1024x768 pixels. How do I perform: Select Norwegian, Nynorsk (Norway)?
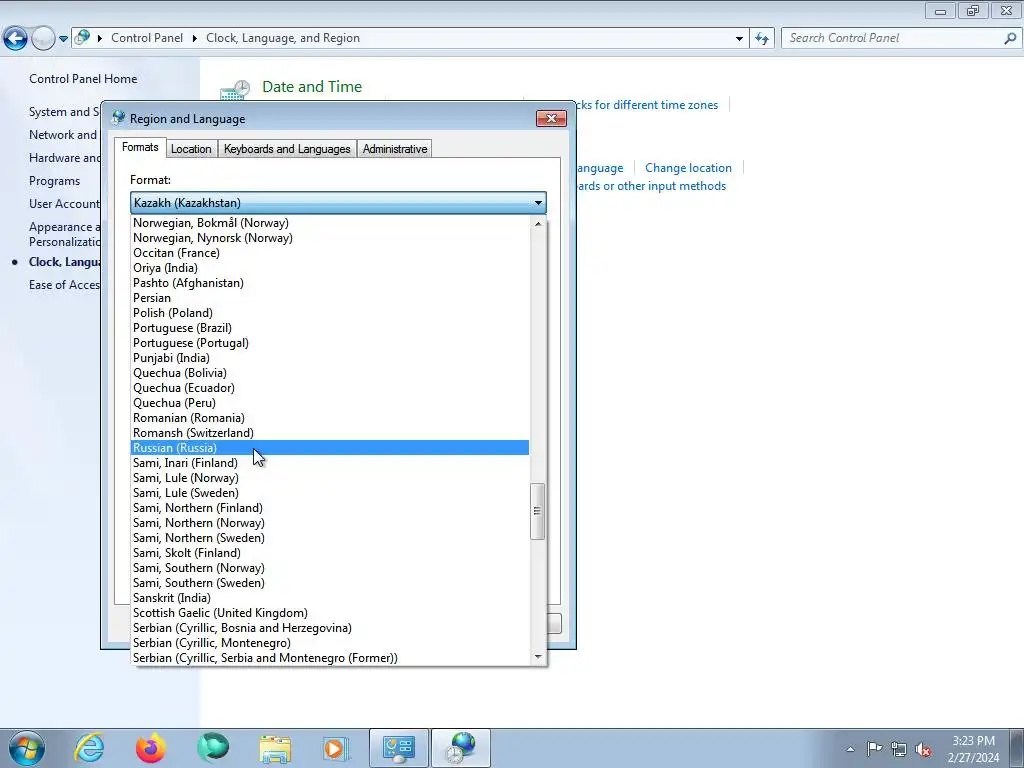click(330, 238)
